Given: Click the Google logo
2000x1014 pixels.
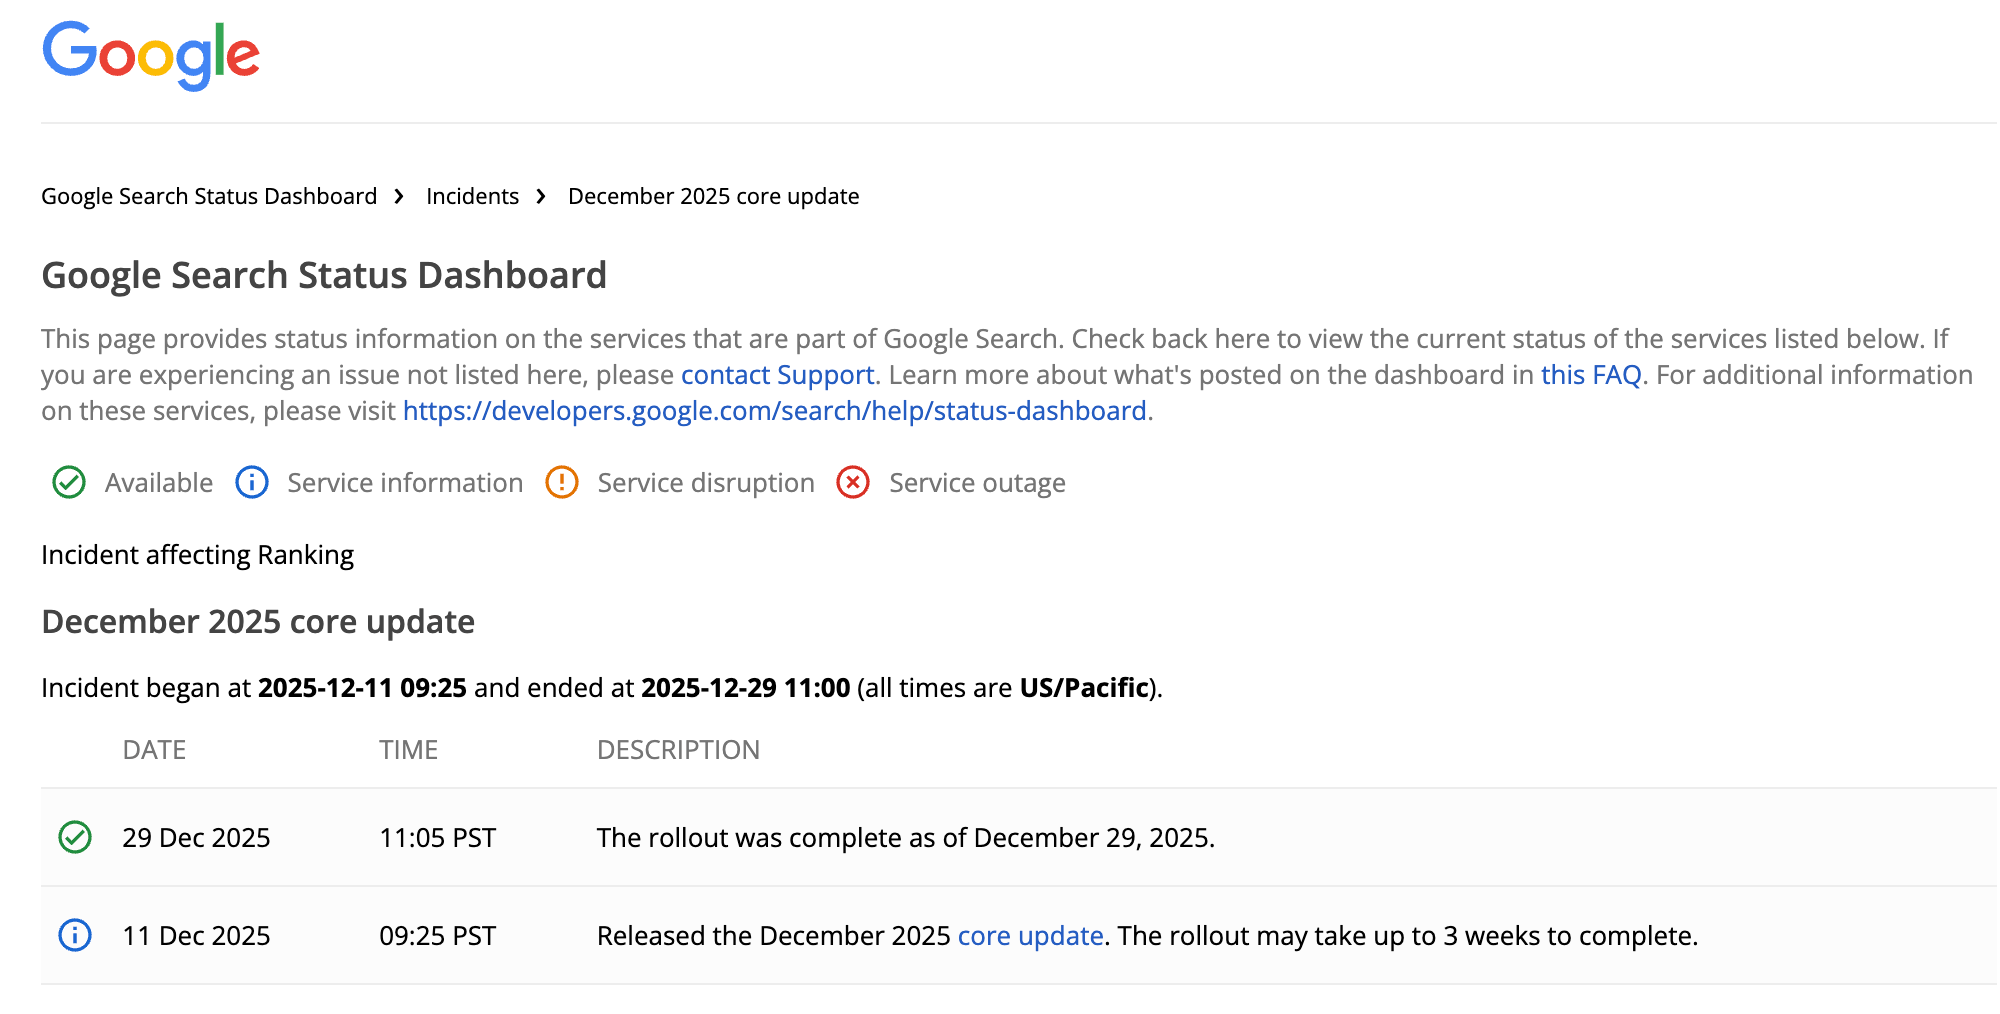Looking at the screenshot, I should click(151, 55).
